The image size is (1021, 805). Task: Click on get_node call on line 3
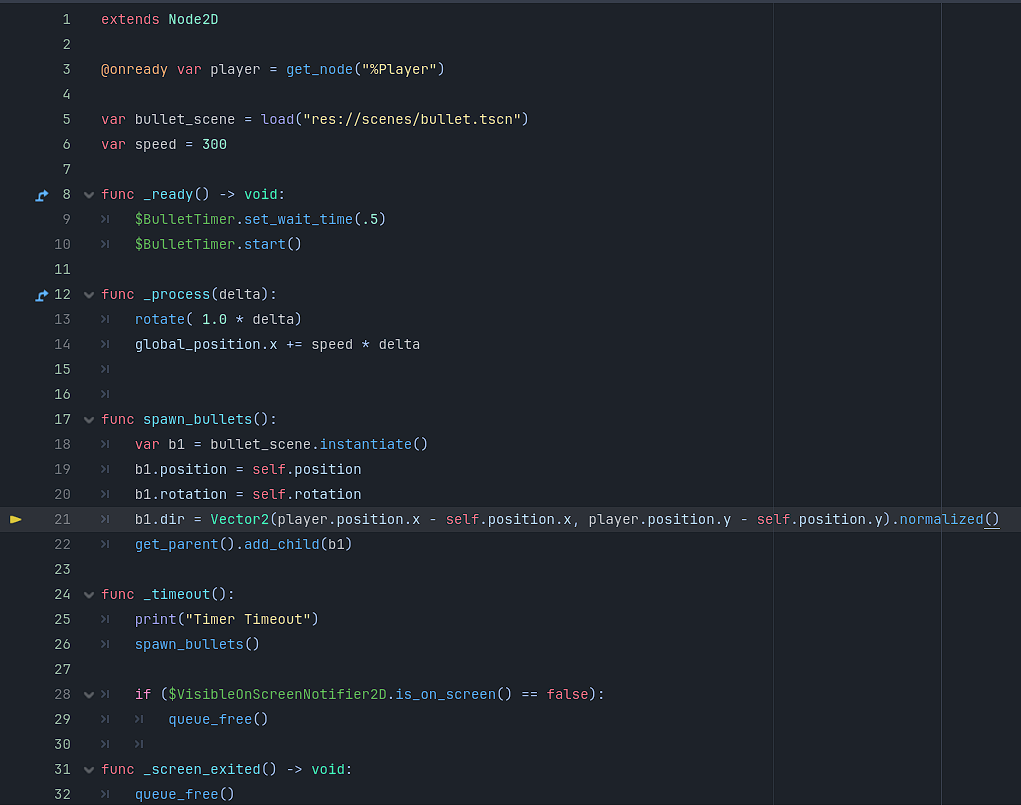tap(320, 69)
